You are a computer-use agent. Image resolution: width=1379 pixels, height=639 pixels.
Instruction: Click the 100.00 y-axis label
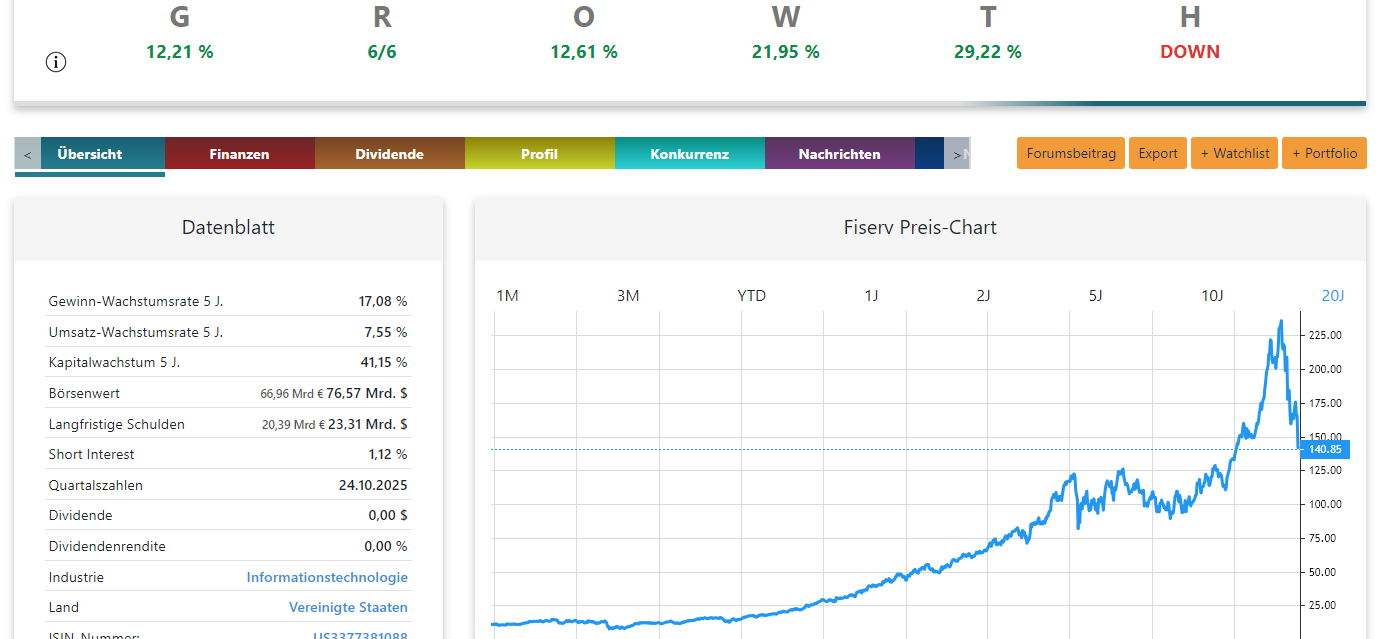point(1325,504)
